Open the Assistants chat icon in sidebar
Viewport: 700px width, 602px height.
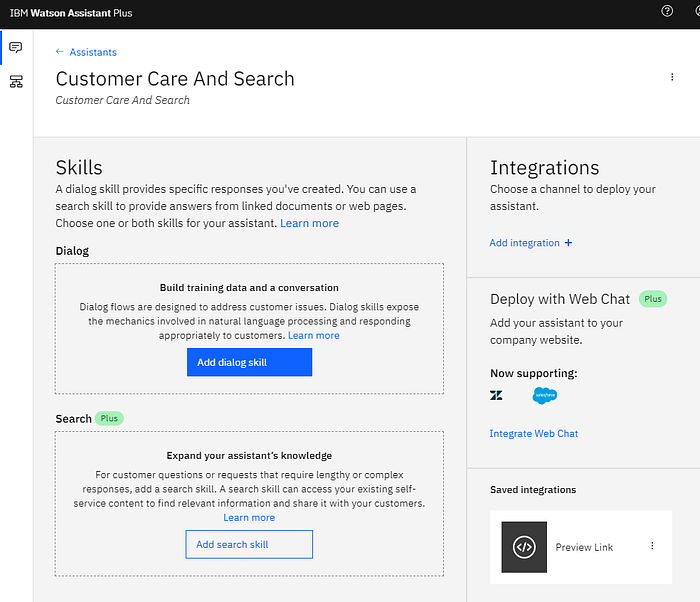16,47
